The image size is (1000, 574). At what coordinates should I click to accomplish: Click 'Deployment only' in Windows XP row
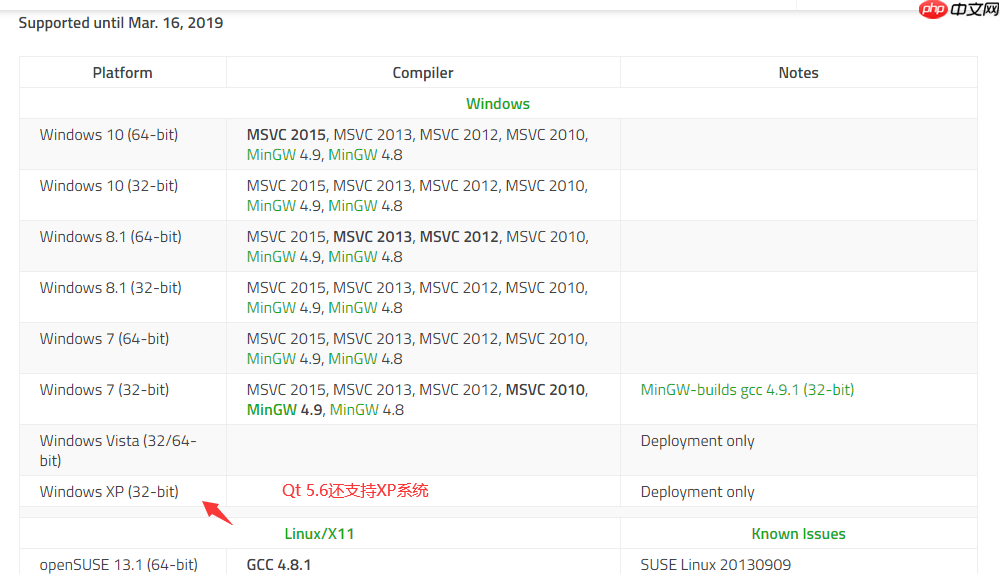[x=697, y=492]
